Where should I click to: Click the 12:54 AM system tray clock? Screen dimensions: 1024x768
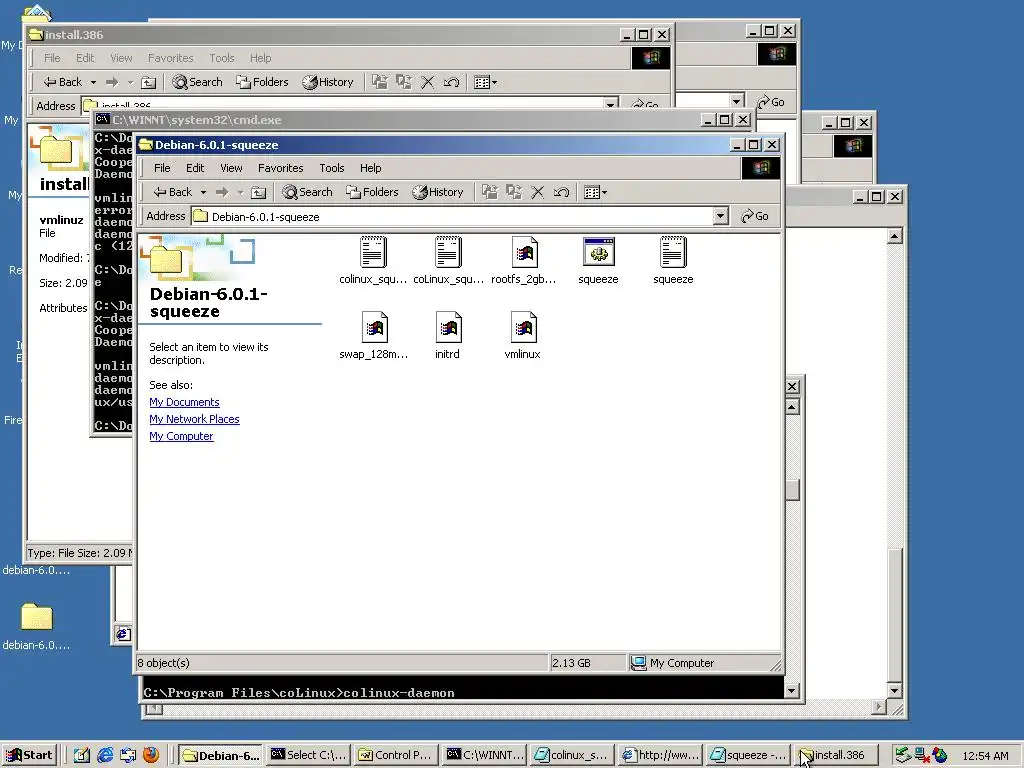pos(985,756)
